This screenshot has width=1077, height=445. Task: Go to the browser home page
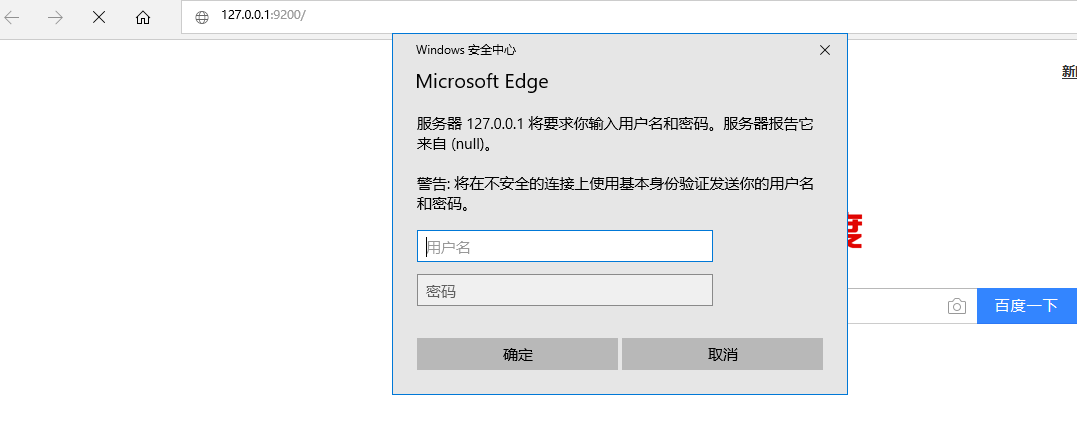(x=143, y=17)
